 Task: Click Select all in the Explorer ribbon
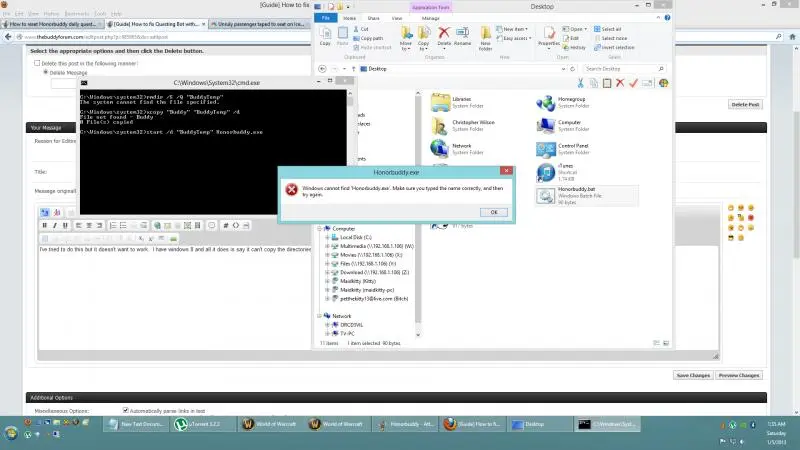(607, 29)
